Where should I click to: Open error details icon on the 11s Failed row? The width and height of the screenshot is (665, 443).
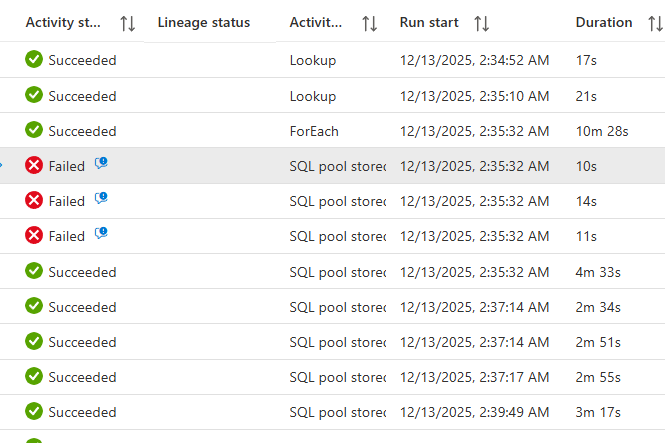[101, 235]
